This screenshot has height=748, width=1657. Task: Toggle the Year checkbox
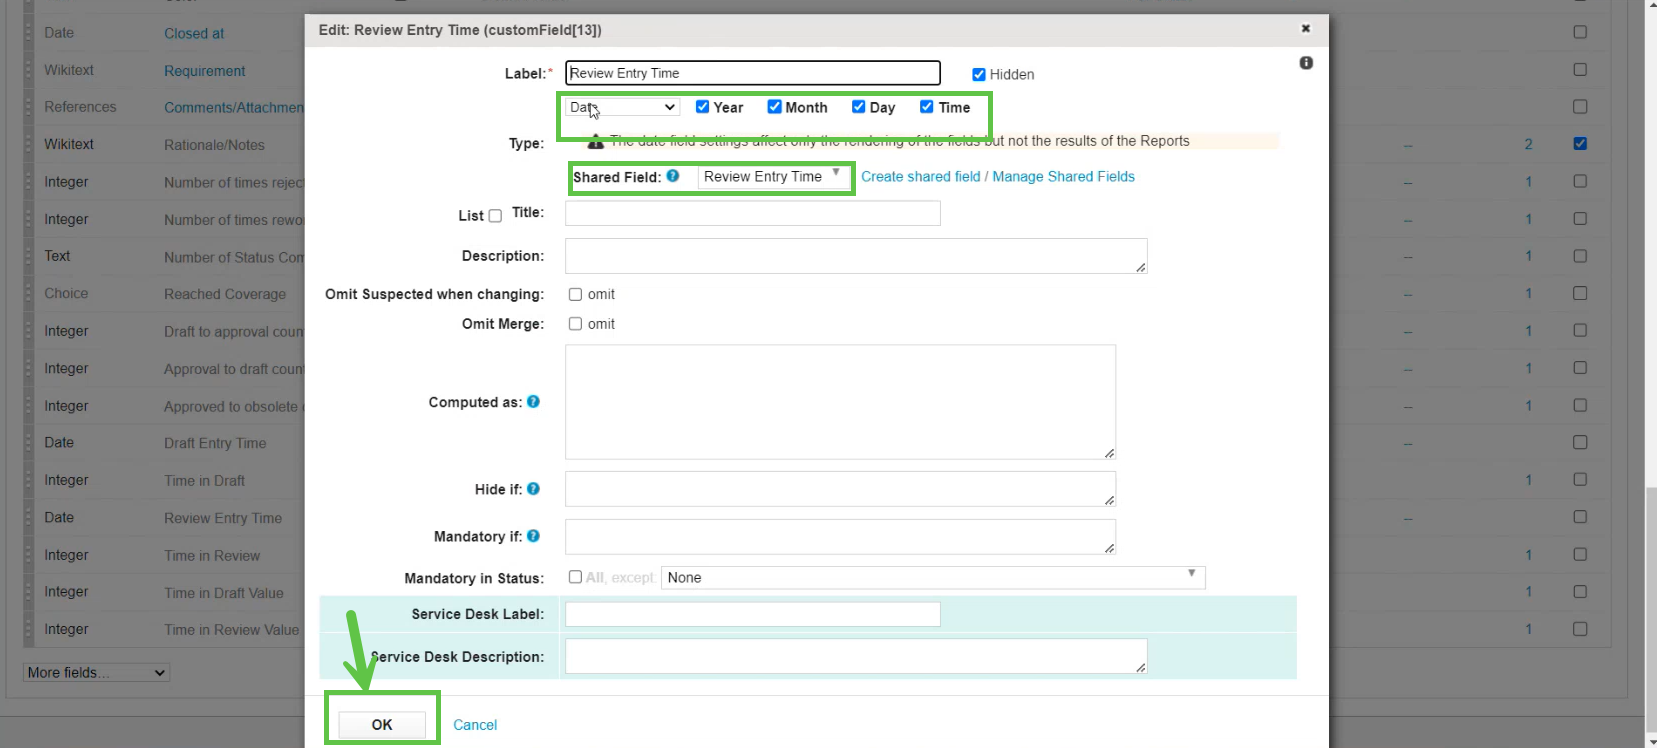point(702,107)
